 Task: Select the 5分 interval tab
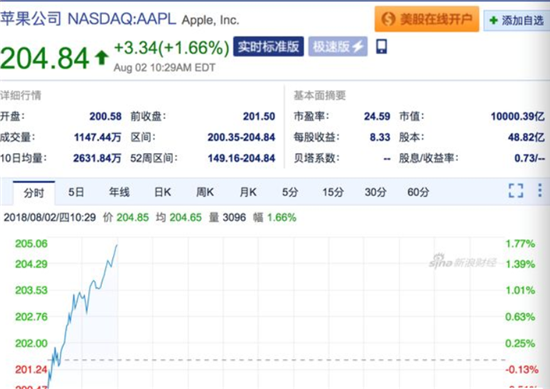coord(290,192)
